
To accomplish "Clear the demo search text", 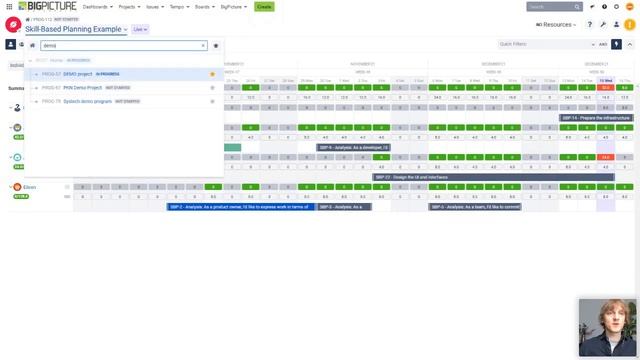I will click(x=203, y=45).
